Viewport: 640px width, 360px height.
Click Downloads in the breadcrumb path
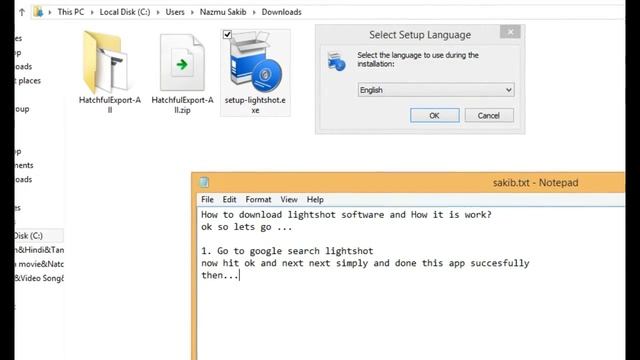(281, 12)
